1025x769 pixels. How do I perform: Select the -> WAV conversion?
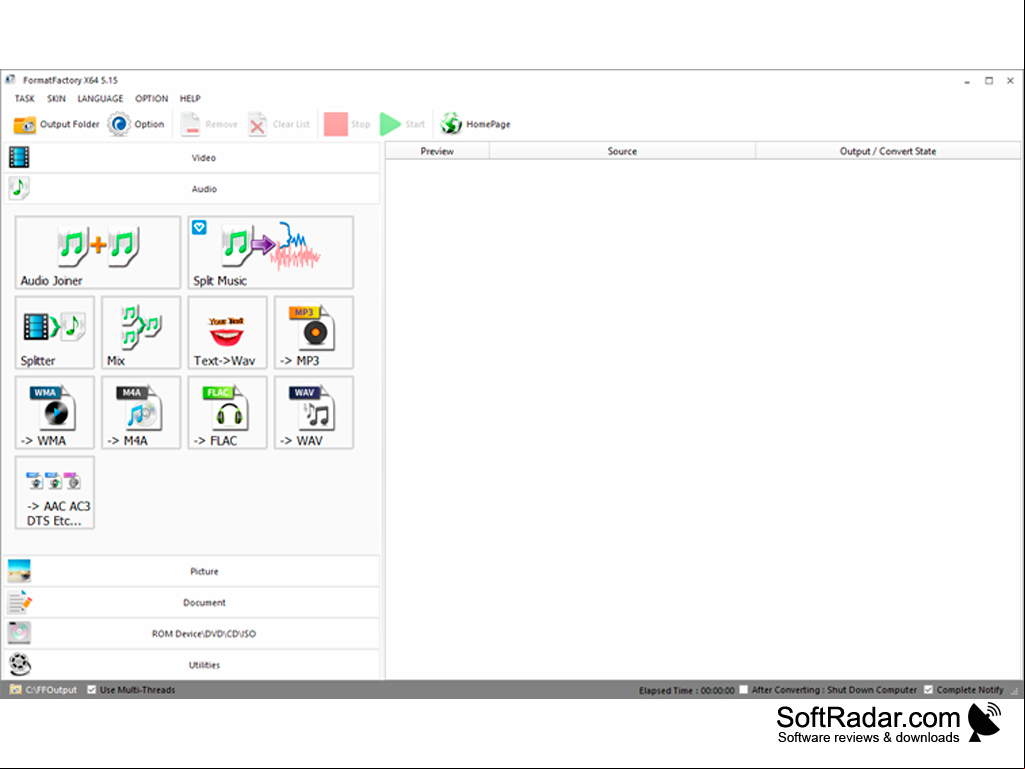click(314, 412)
